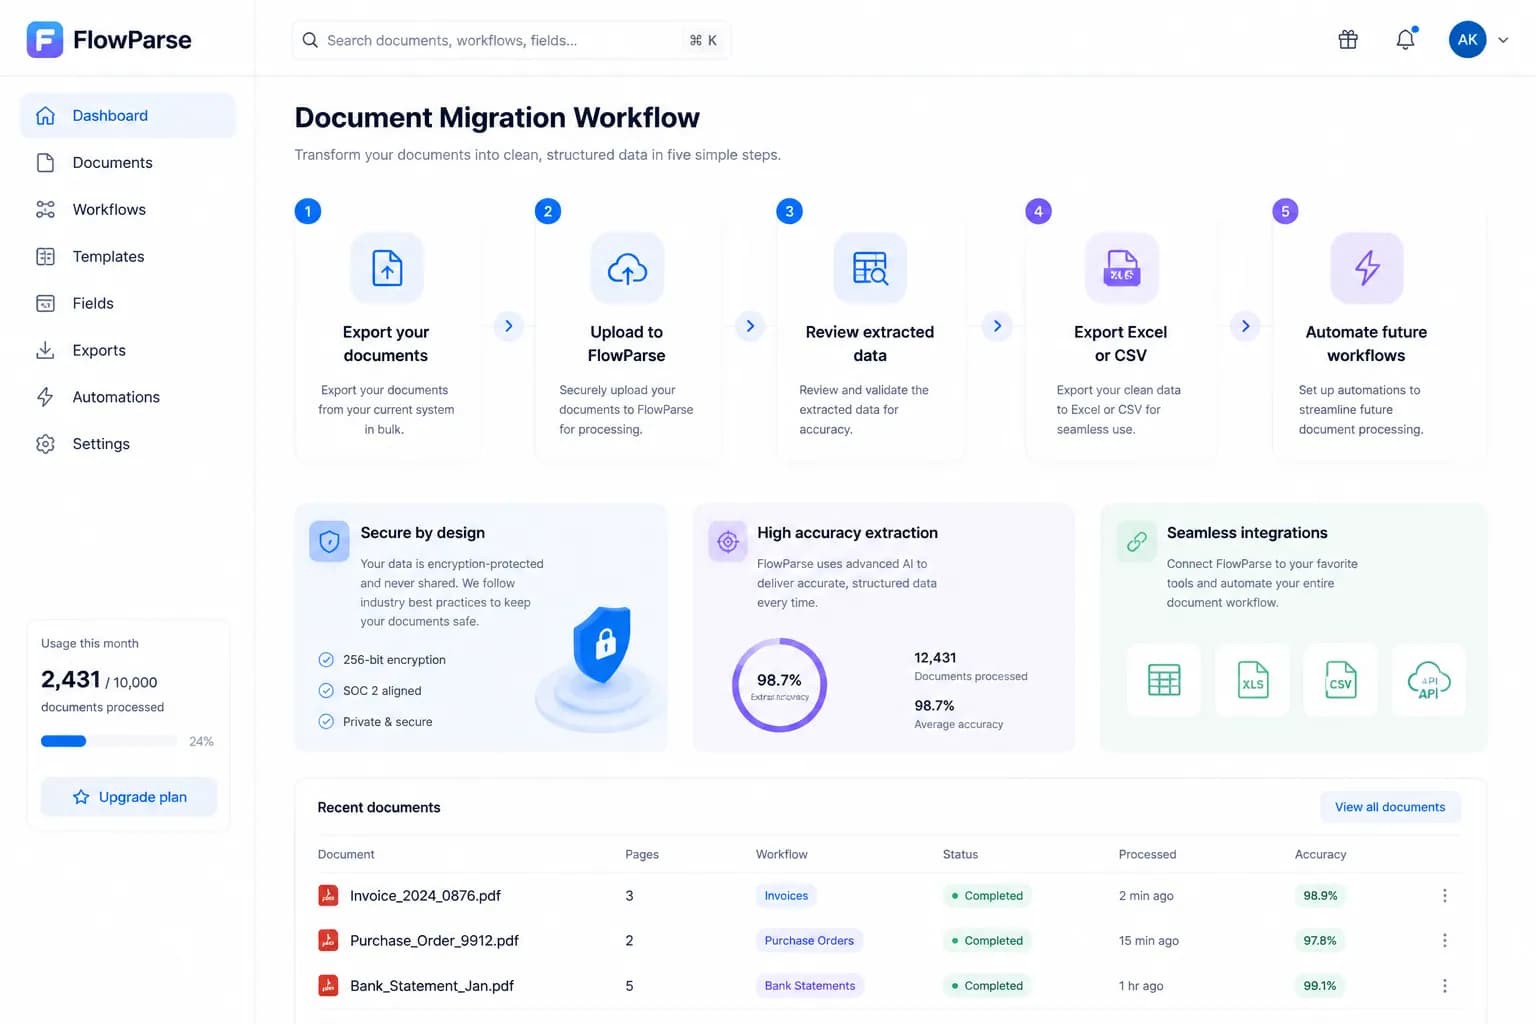The width and height of the screenshot is (1536, 1024).
Task: Click the Purchase Orders workflow tag
Action: tap(809, 941)
